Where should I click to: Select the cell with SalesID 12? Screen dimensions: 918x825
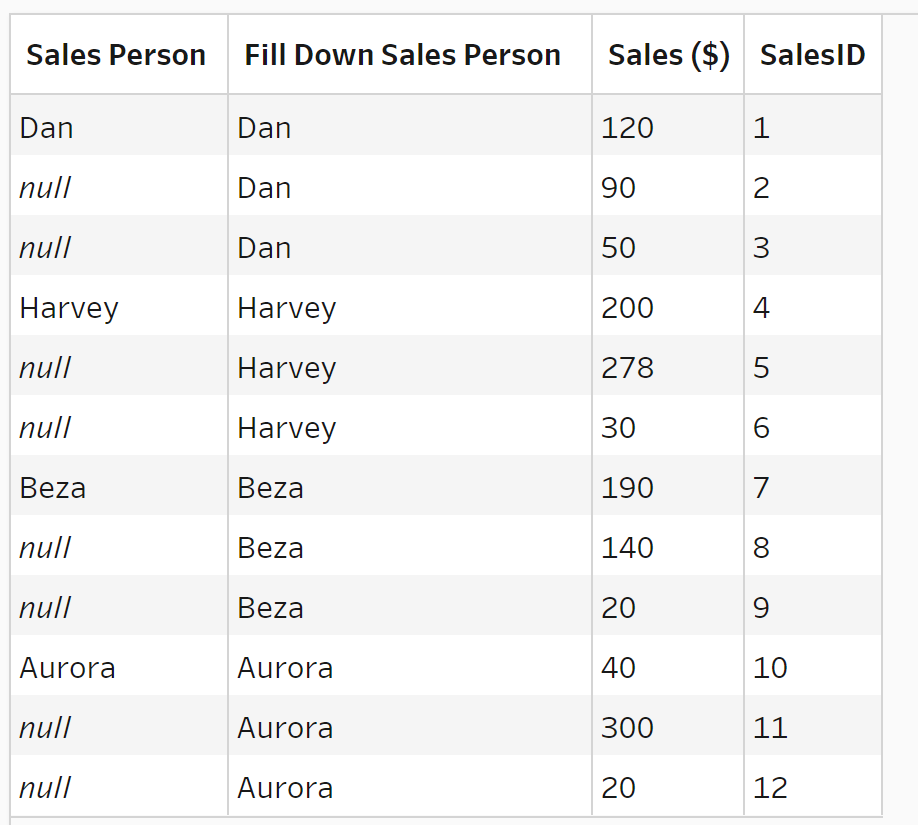click(771, 787)
